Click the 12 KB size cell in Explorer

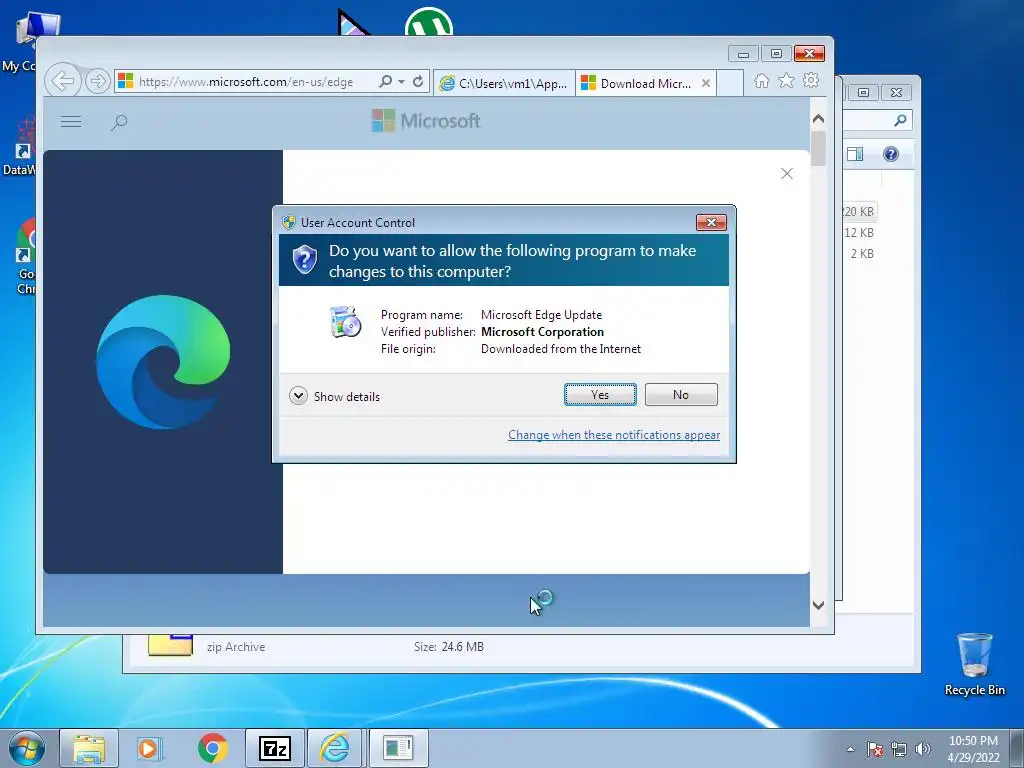859,232
